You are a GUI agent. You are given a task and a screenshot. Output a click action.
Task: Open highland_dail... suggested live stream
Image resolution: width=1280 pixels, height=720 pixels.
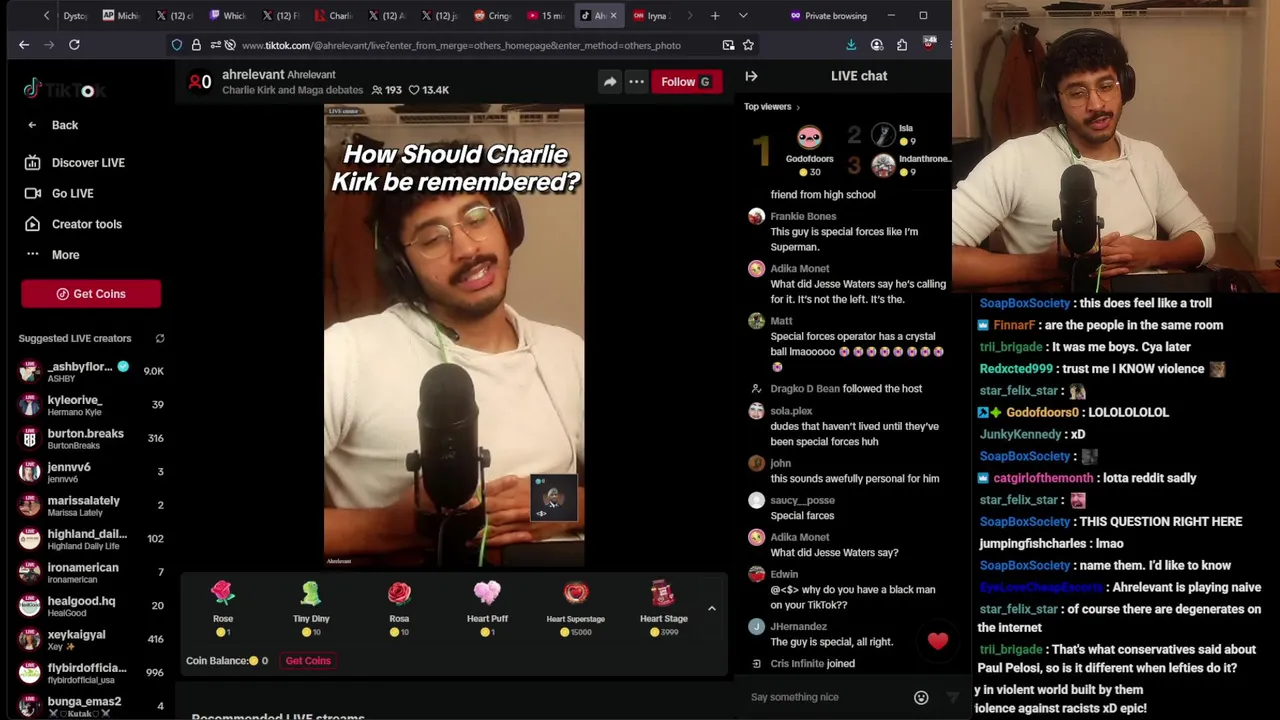click(x=91, y=539)
